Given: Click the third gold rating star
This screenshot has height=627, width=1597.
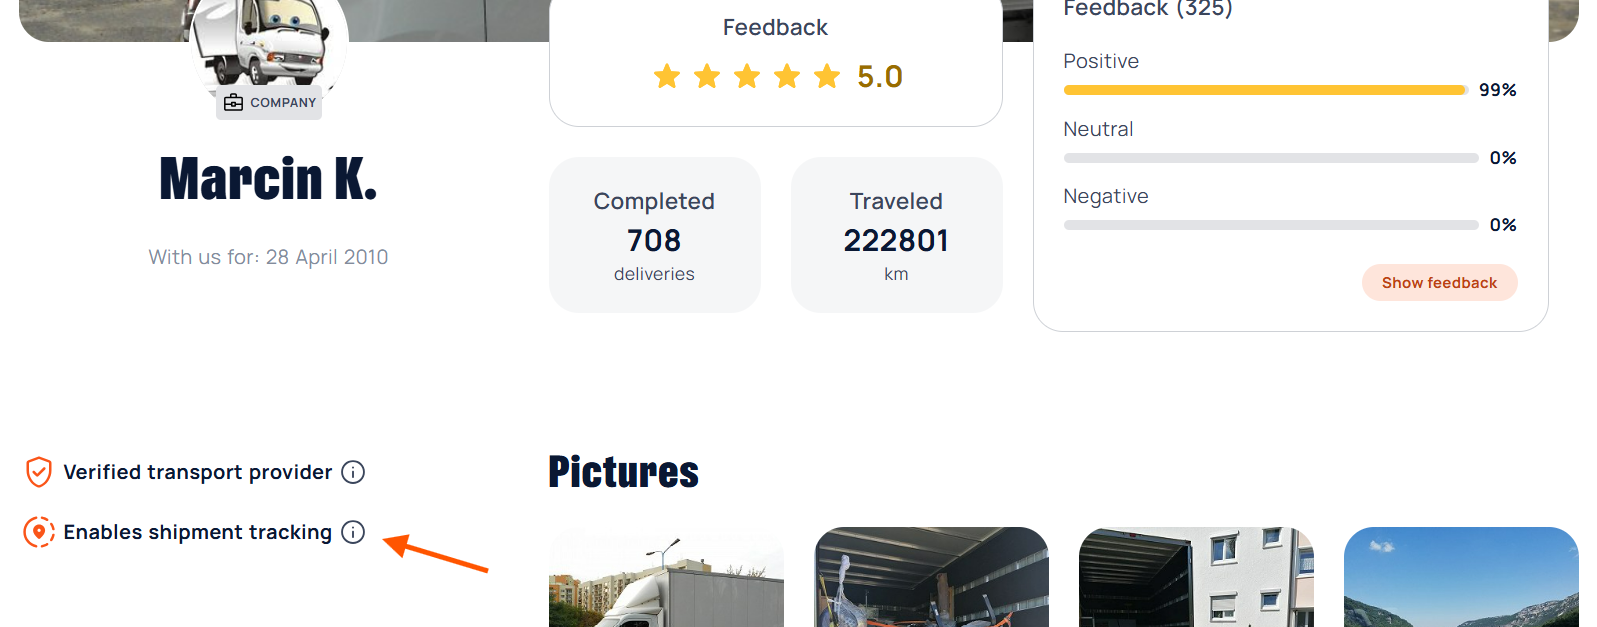Looking at the screenshot, I should (x=747, y=76).
